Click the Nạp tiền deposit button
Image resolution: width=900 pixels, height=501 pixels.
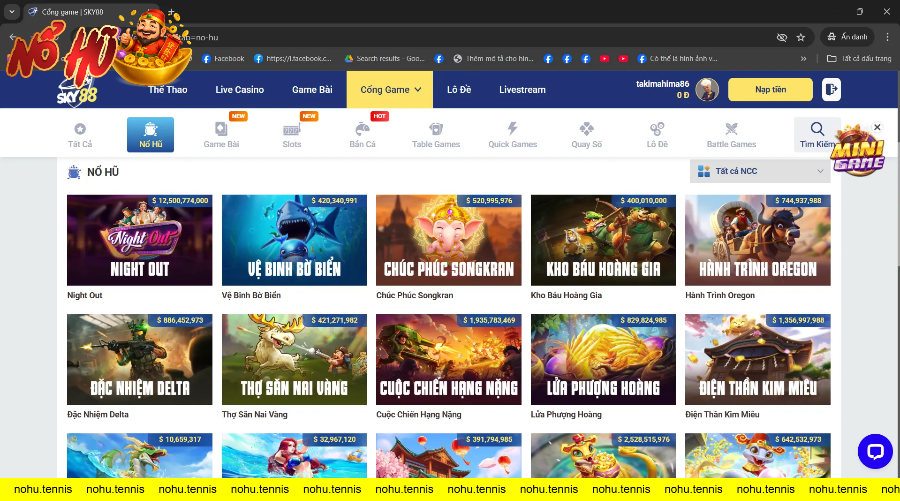tap(770, 90)
